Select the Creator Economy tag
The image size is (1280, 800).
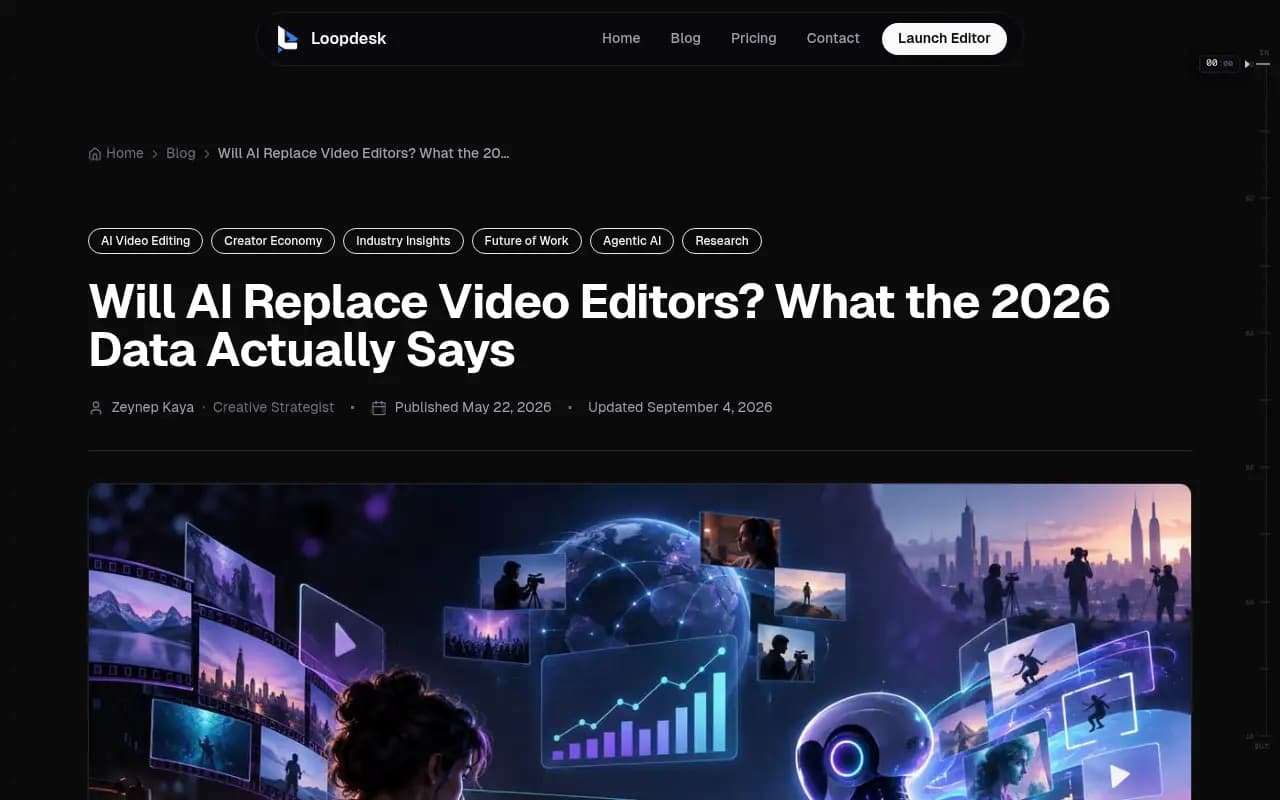tap(273, 241)
